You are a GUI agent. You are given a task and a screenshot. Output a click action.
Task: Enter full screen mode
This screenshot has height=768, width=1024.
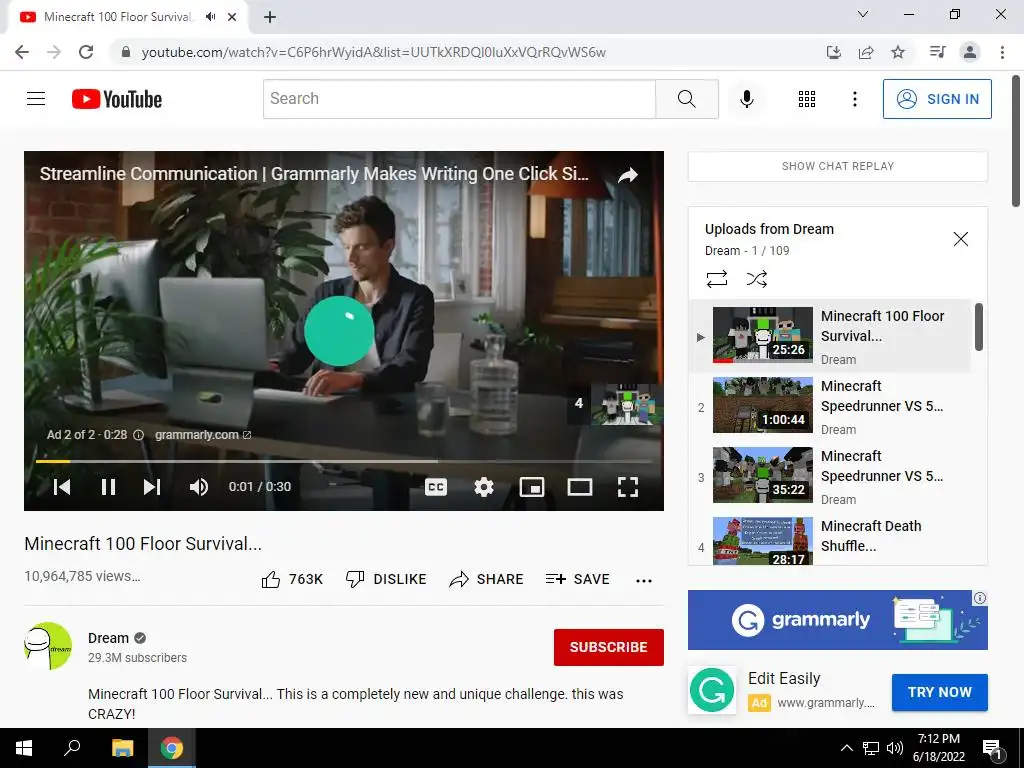pyautogui.click(x=628, y=487)
